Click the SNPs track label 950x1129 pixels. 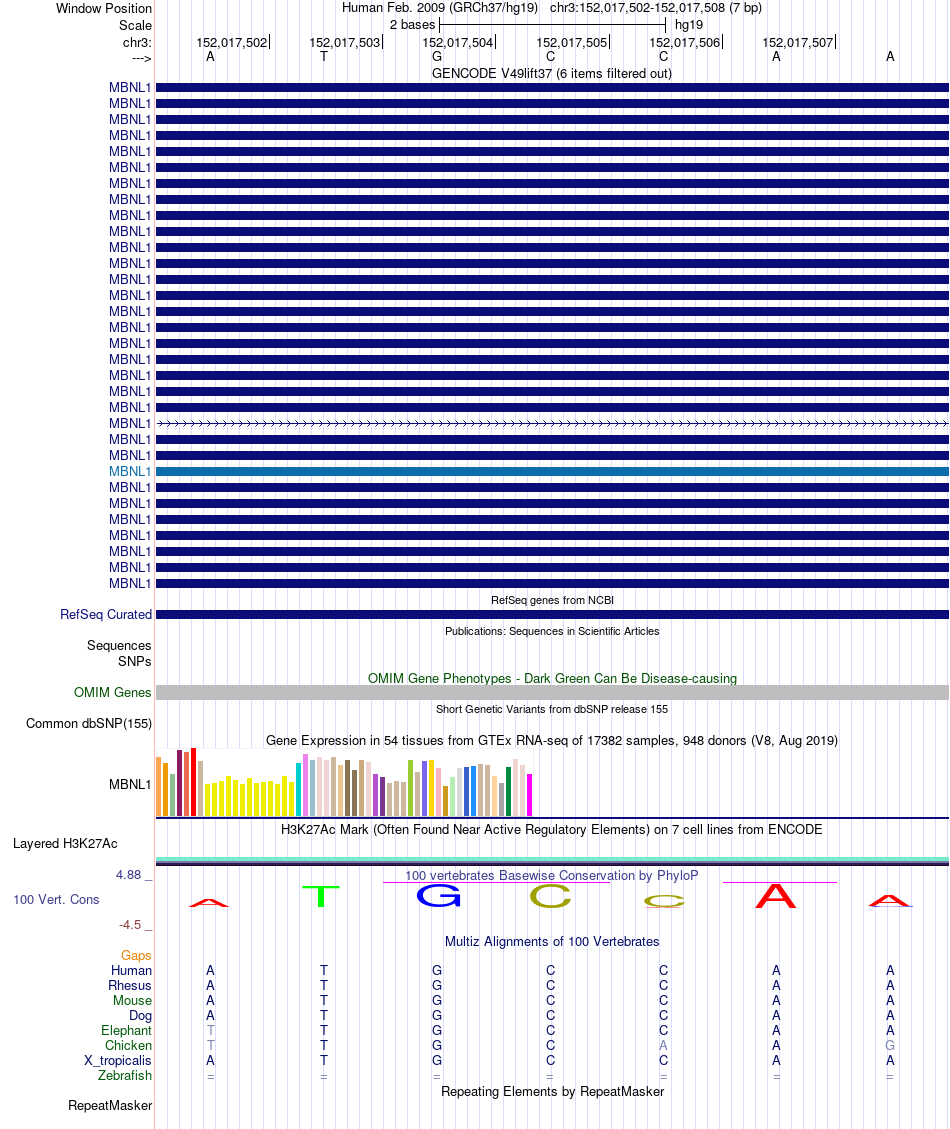(x=135, y=661)
